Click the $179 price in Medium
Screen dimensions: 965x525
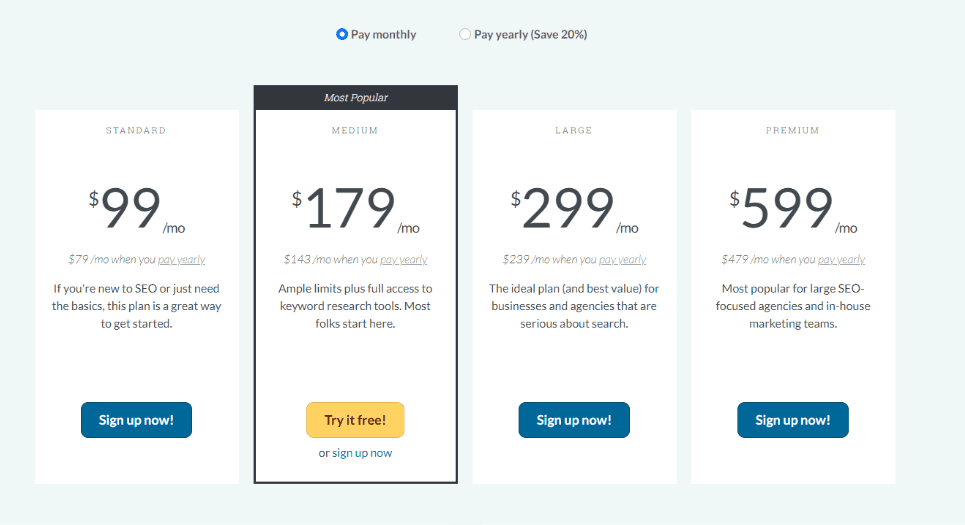tap(352, 210)
